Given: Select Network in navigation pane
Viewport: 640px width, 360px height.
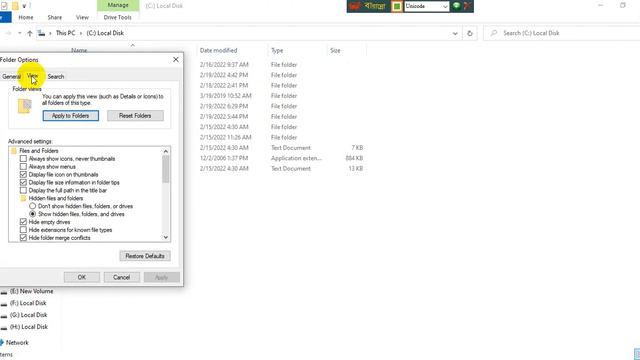Looking at the screenshot, I should [17, 343].
